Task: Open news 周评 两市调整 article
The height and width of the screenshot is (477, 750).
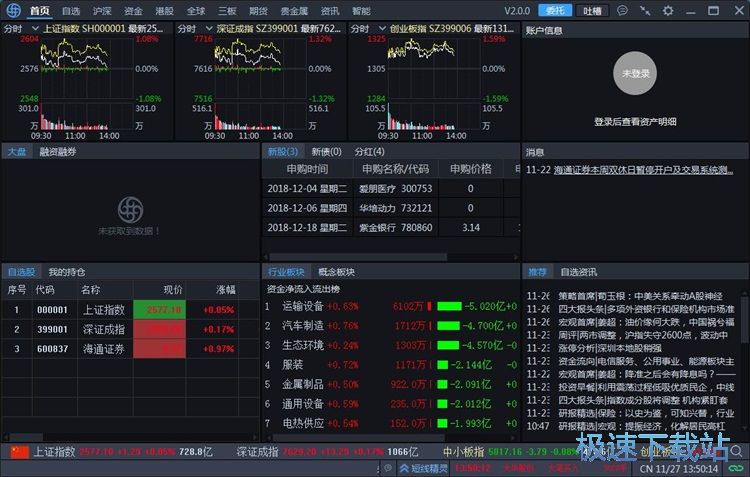Action: pos(643,335)
